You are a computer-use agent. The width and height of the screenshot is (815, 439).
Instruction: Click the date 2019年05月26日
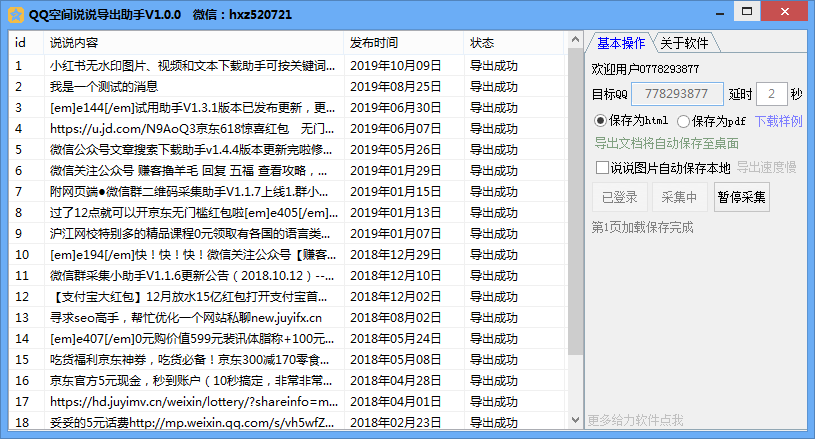[x=396, y=150]
